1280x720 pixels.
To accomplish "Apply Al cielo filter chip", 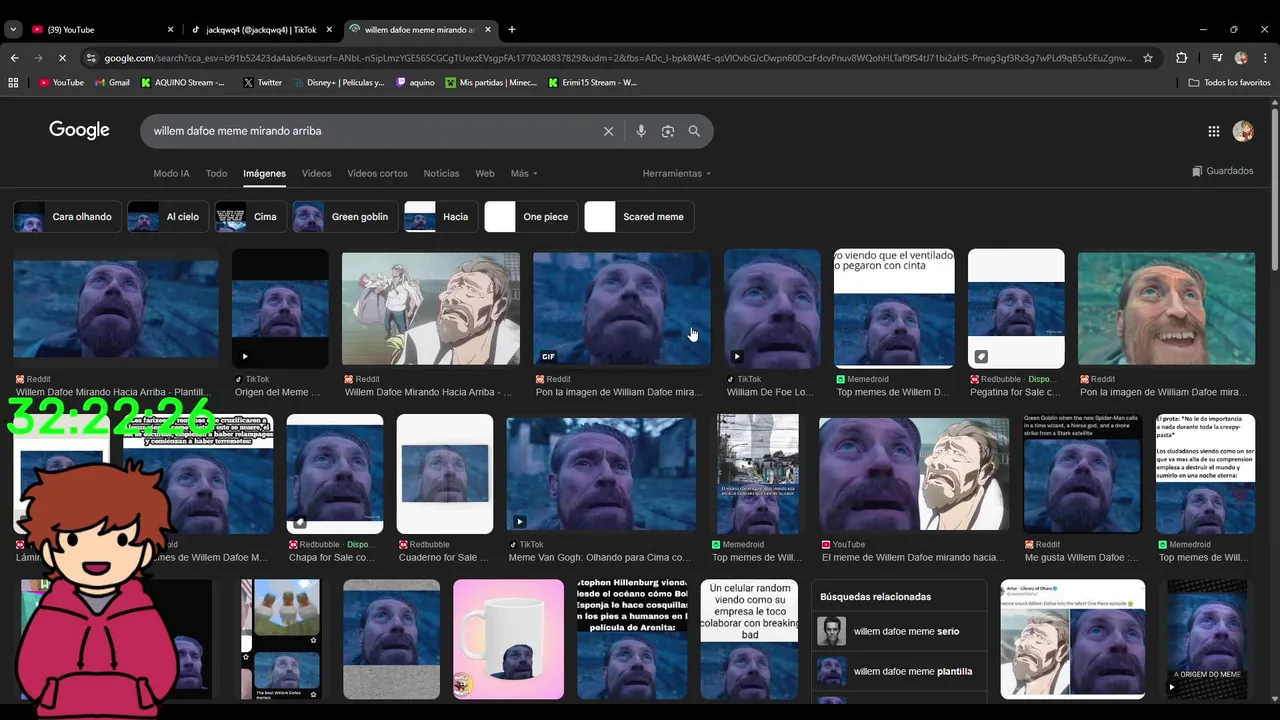I will click(168, 217).
